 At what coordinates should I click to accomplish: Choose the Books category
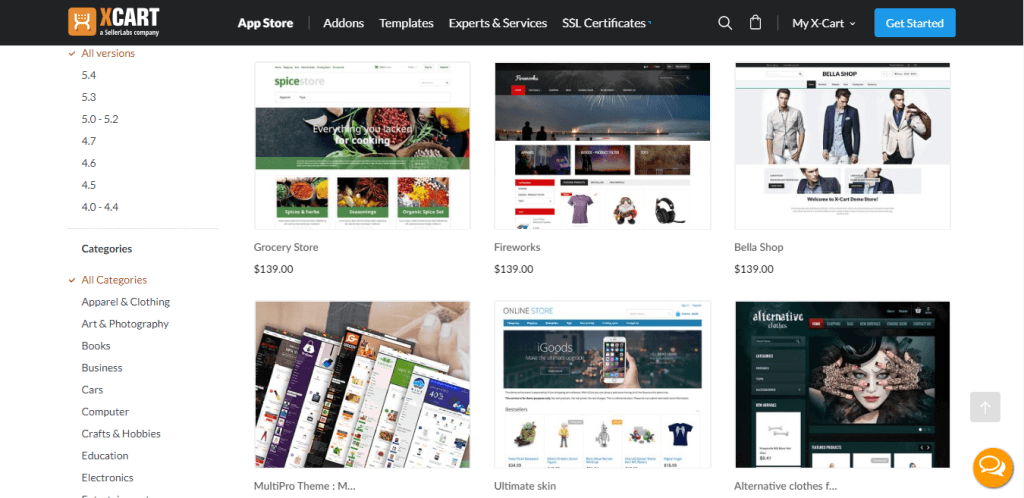(96, 346)
